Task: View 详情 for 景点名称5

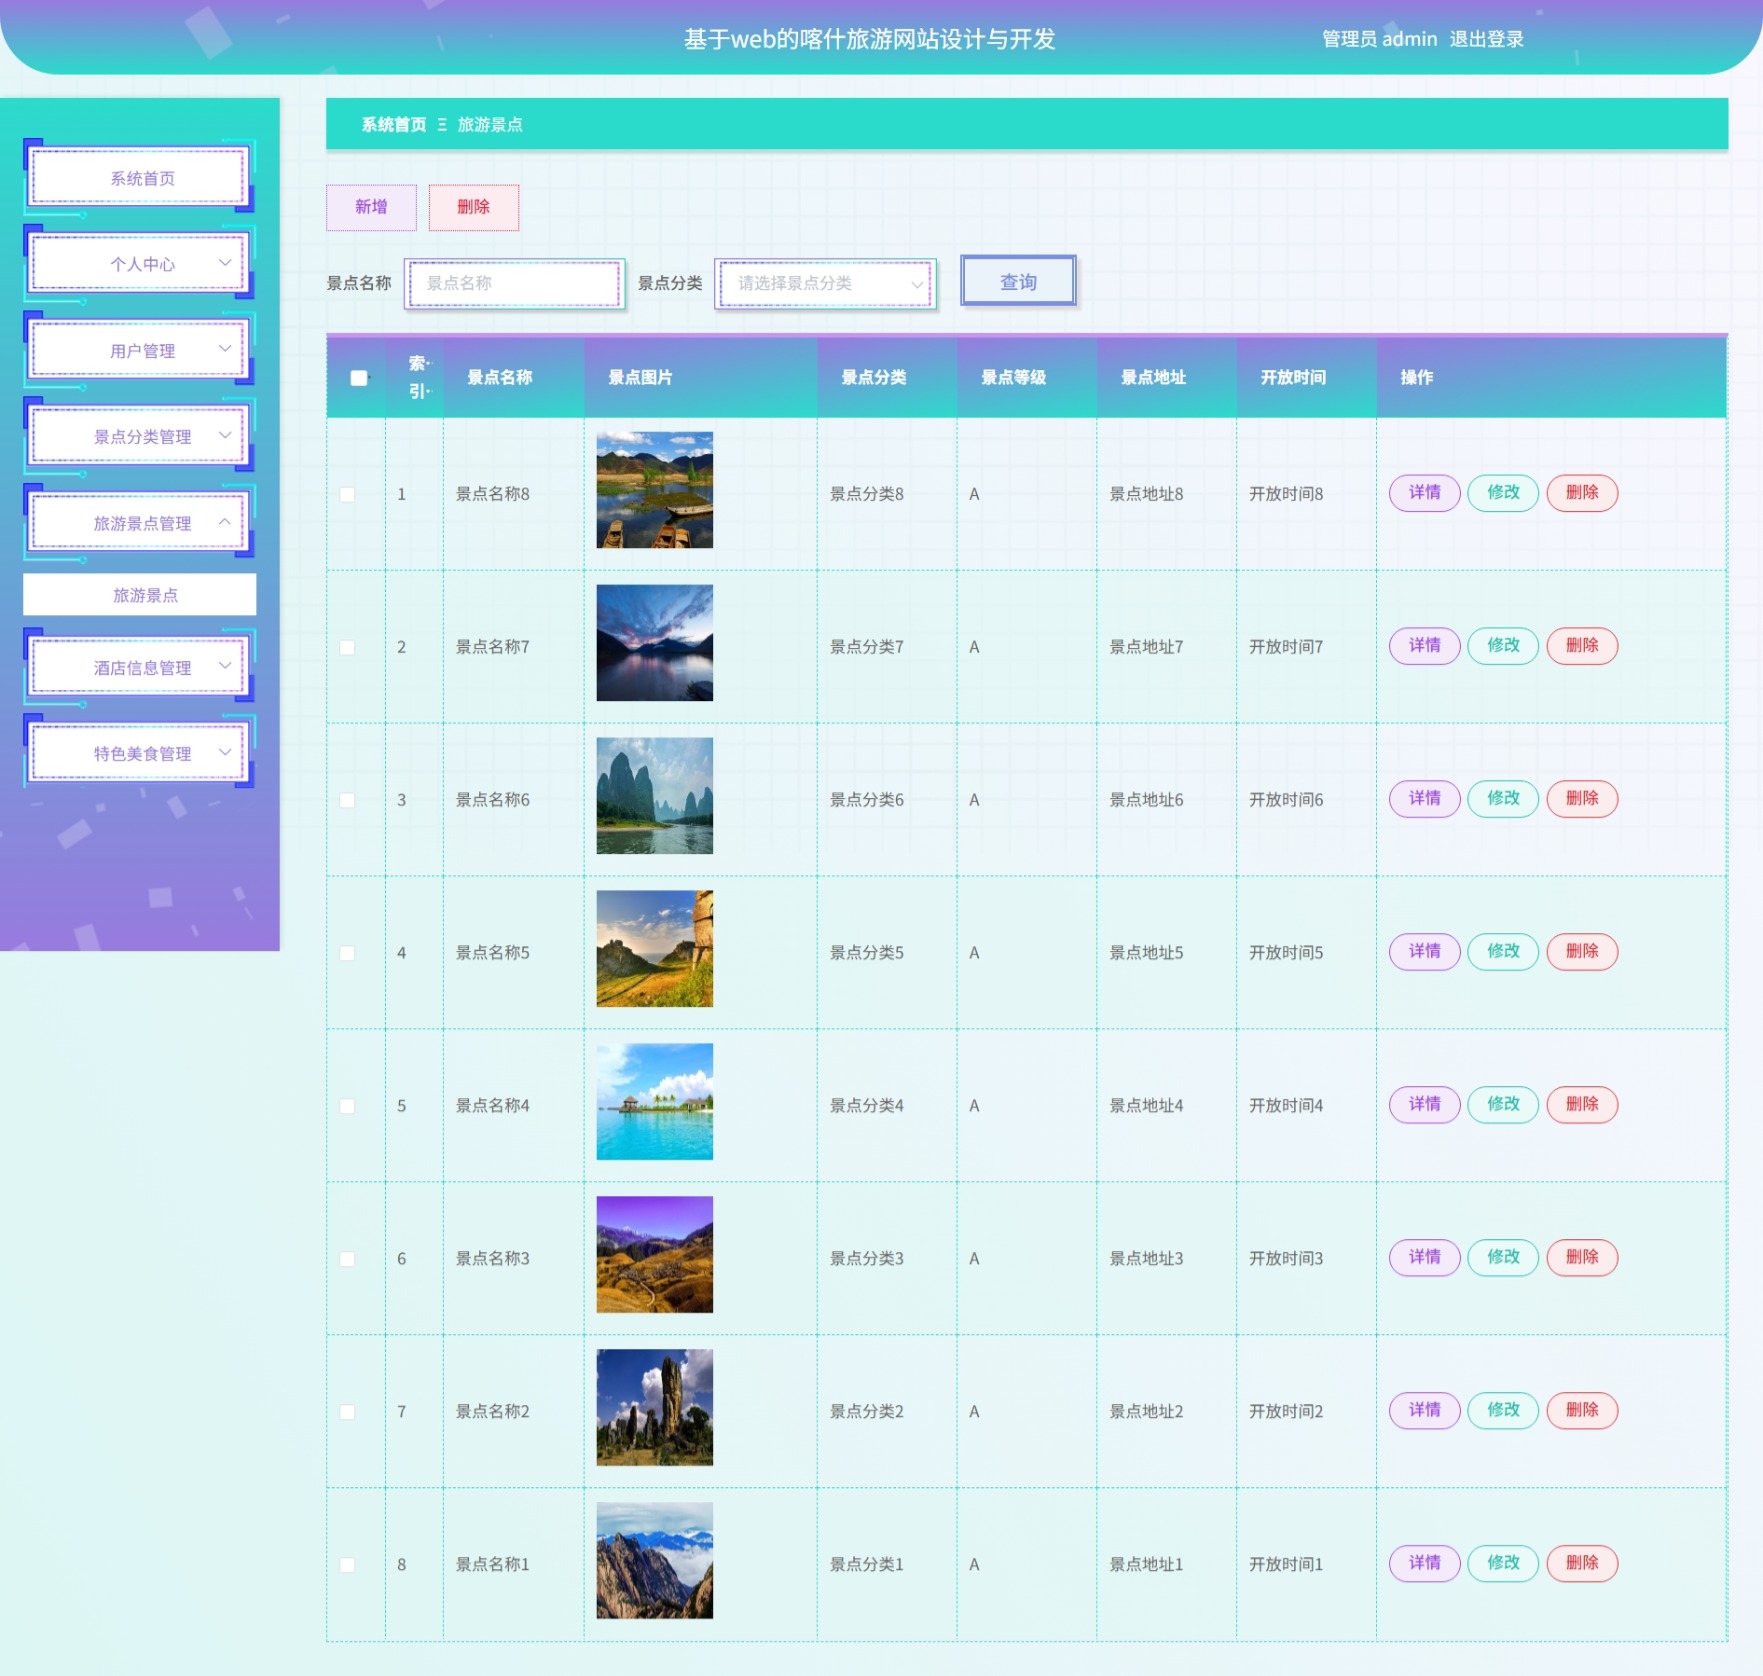Action: point(1425,952)
